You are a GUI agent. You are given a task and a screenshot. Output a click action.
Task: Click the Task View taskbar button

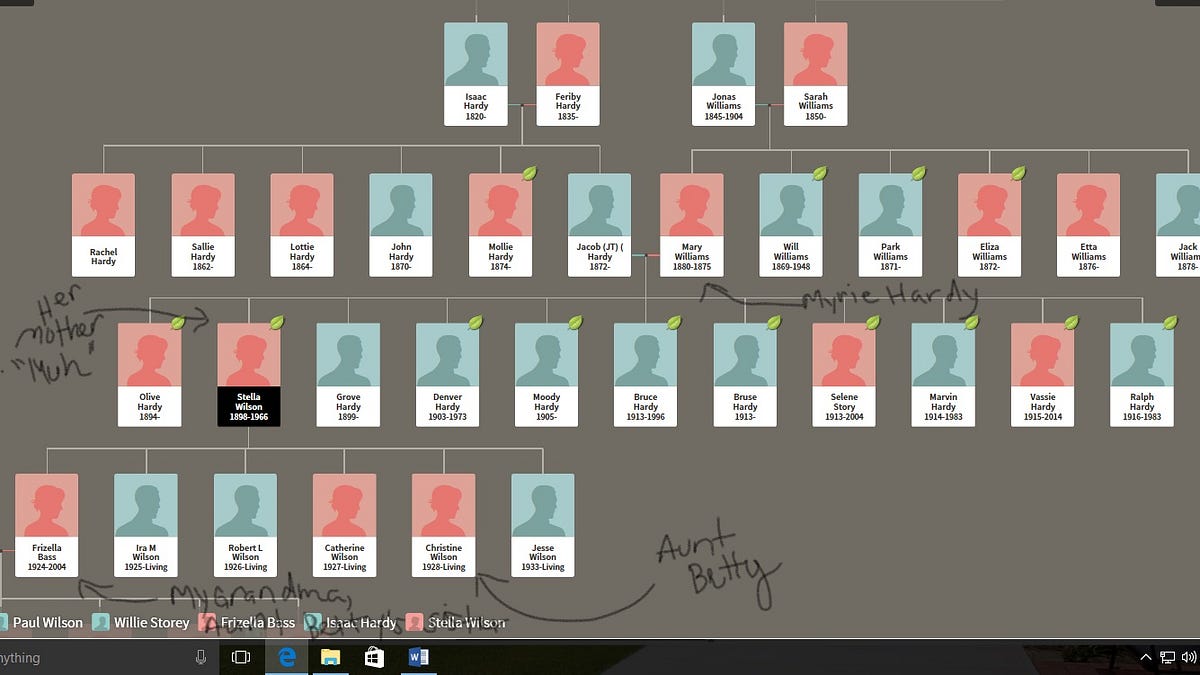(241, 657)
